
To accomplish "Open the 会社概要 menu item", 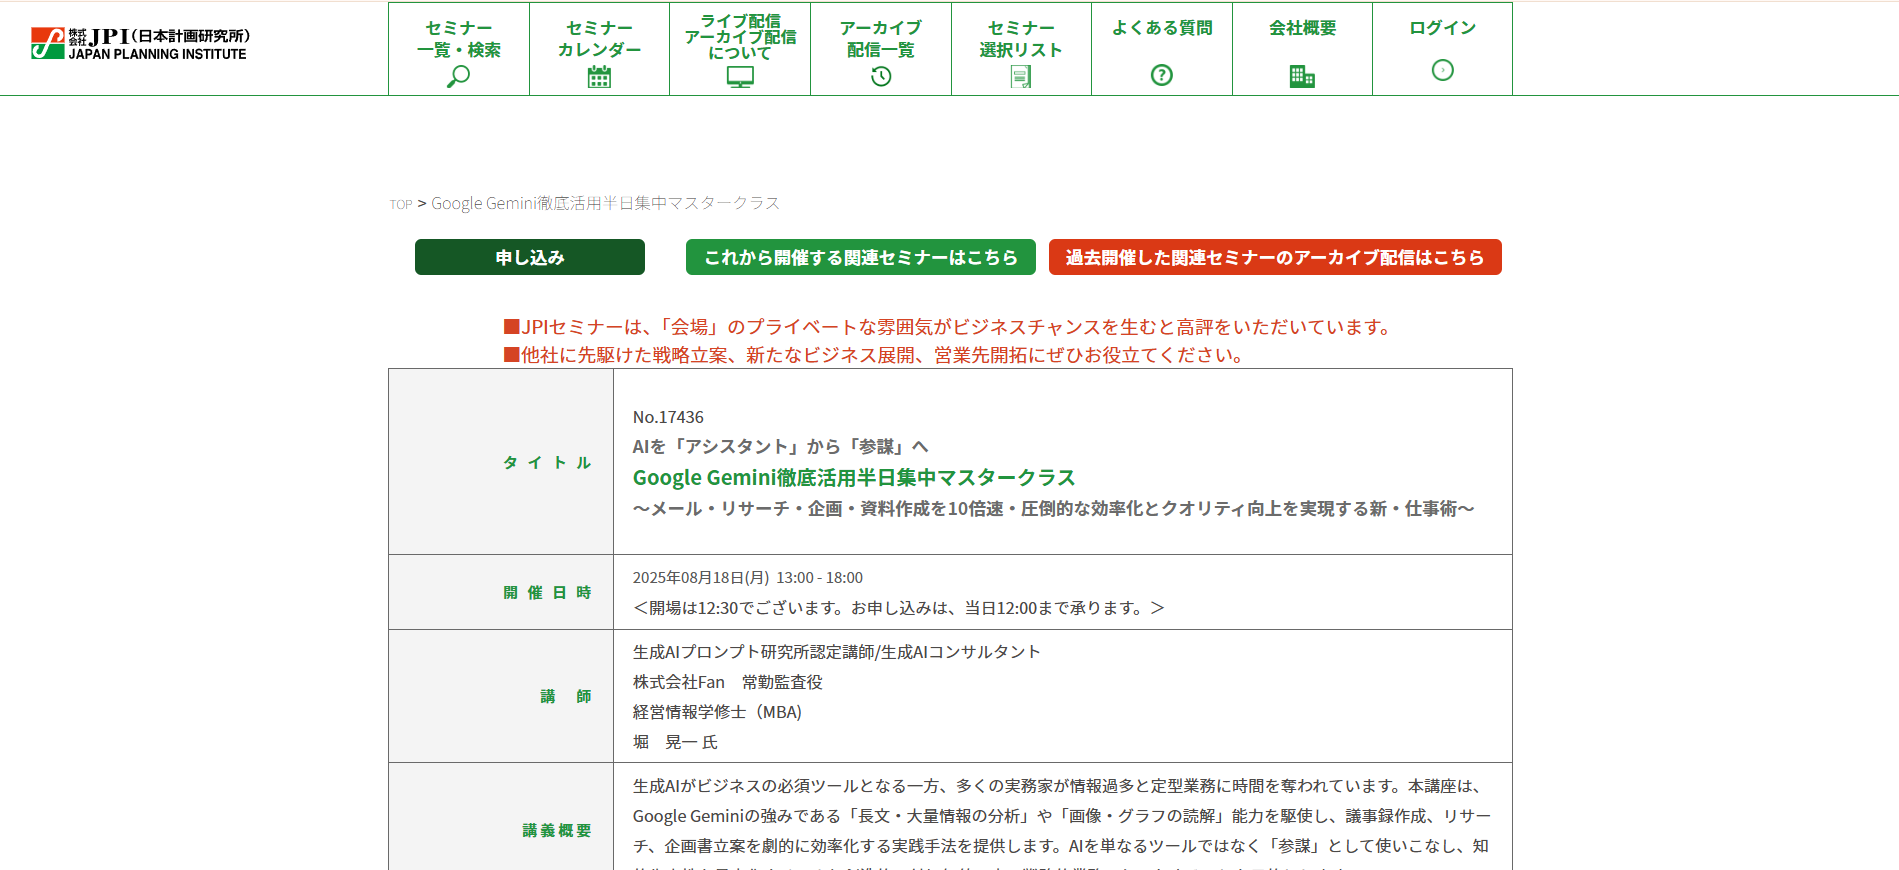I will [1302, 49].
